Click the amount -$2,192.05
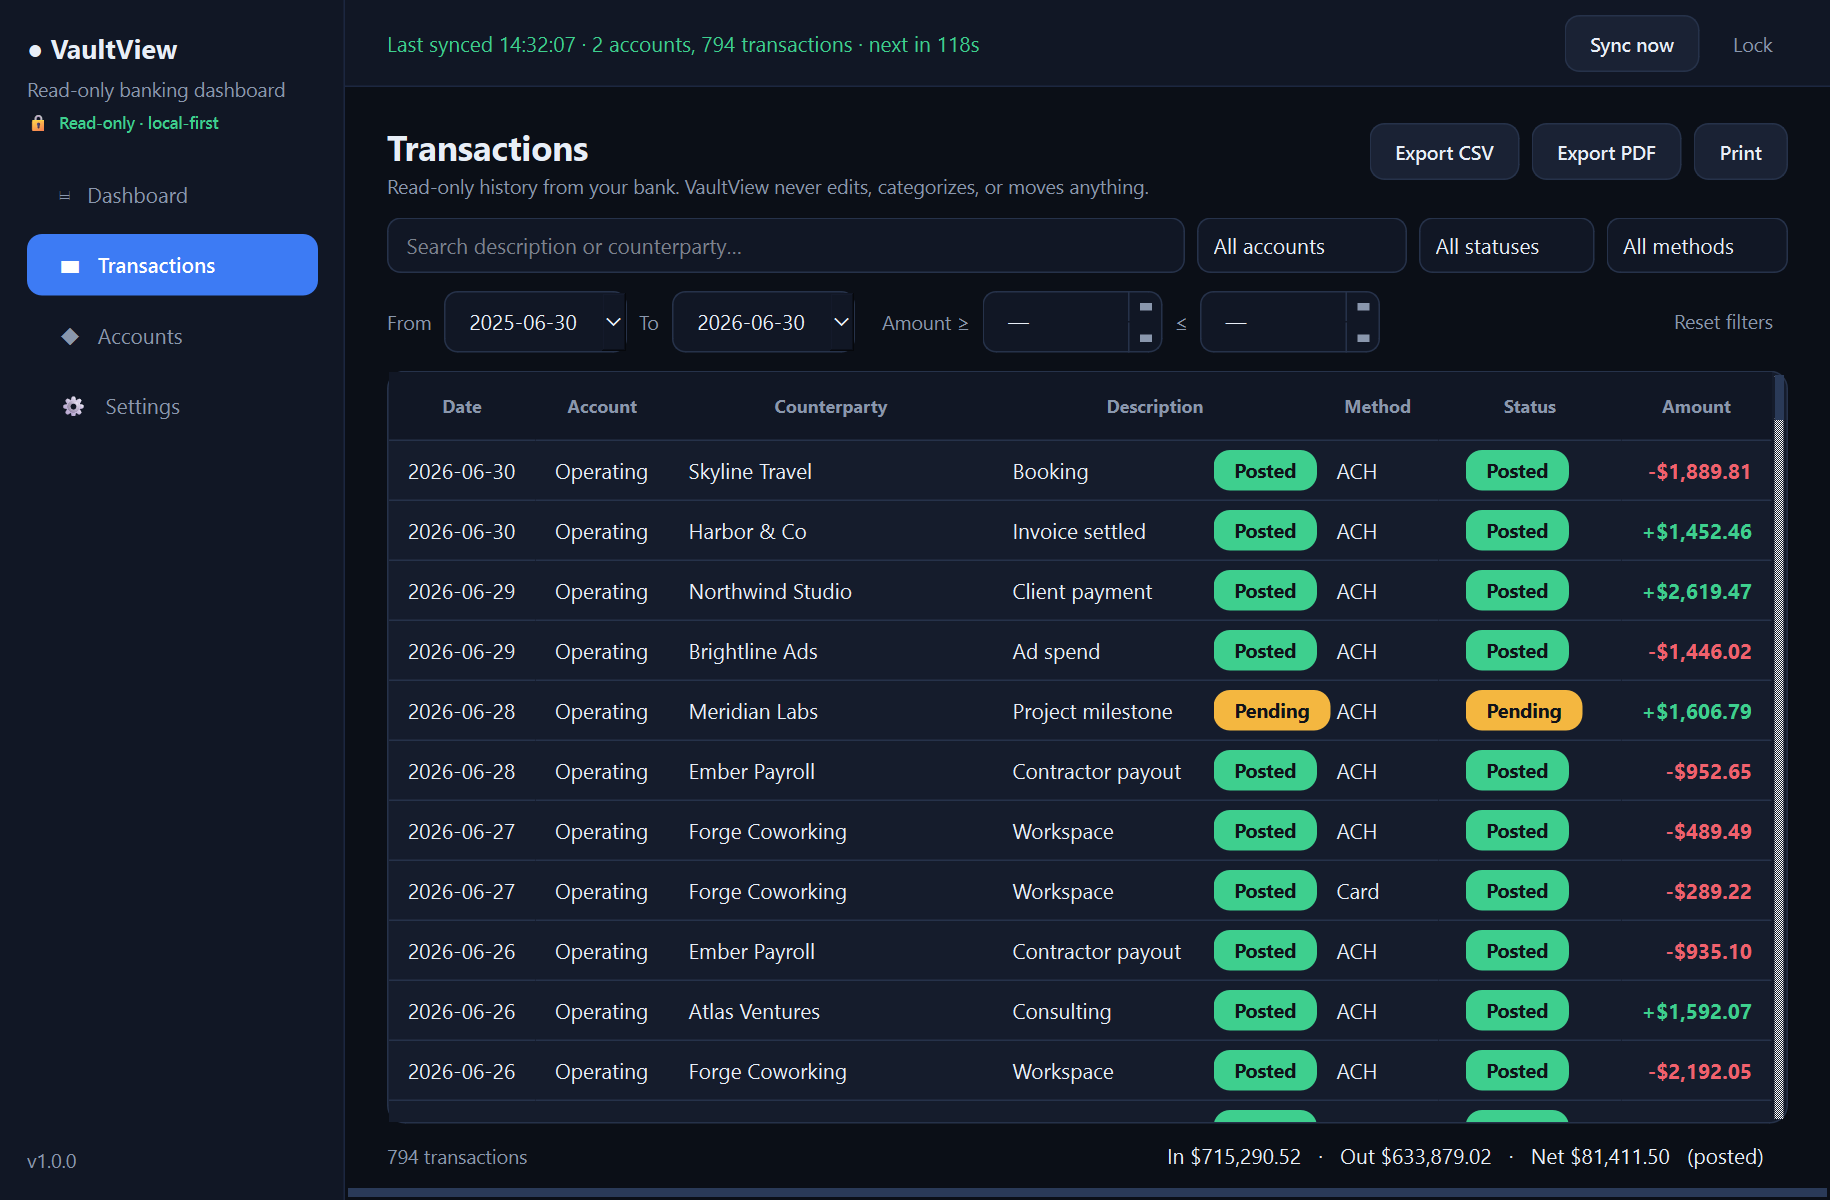The image size is (1830, 1200). pos(1699,1071)
